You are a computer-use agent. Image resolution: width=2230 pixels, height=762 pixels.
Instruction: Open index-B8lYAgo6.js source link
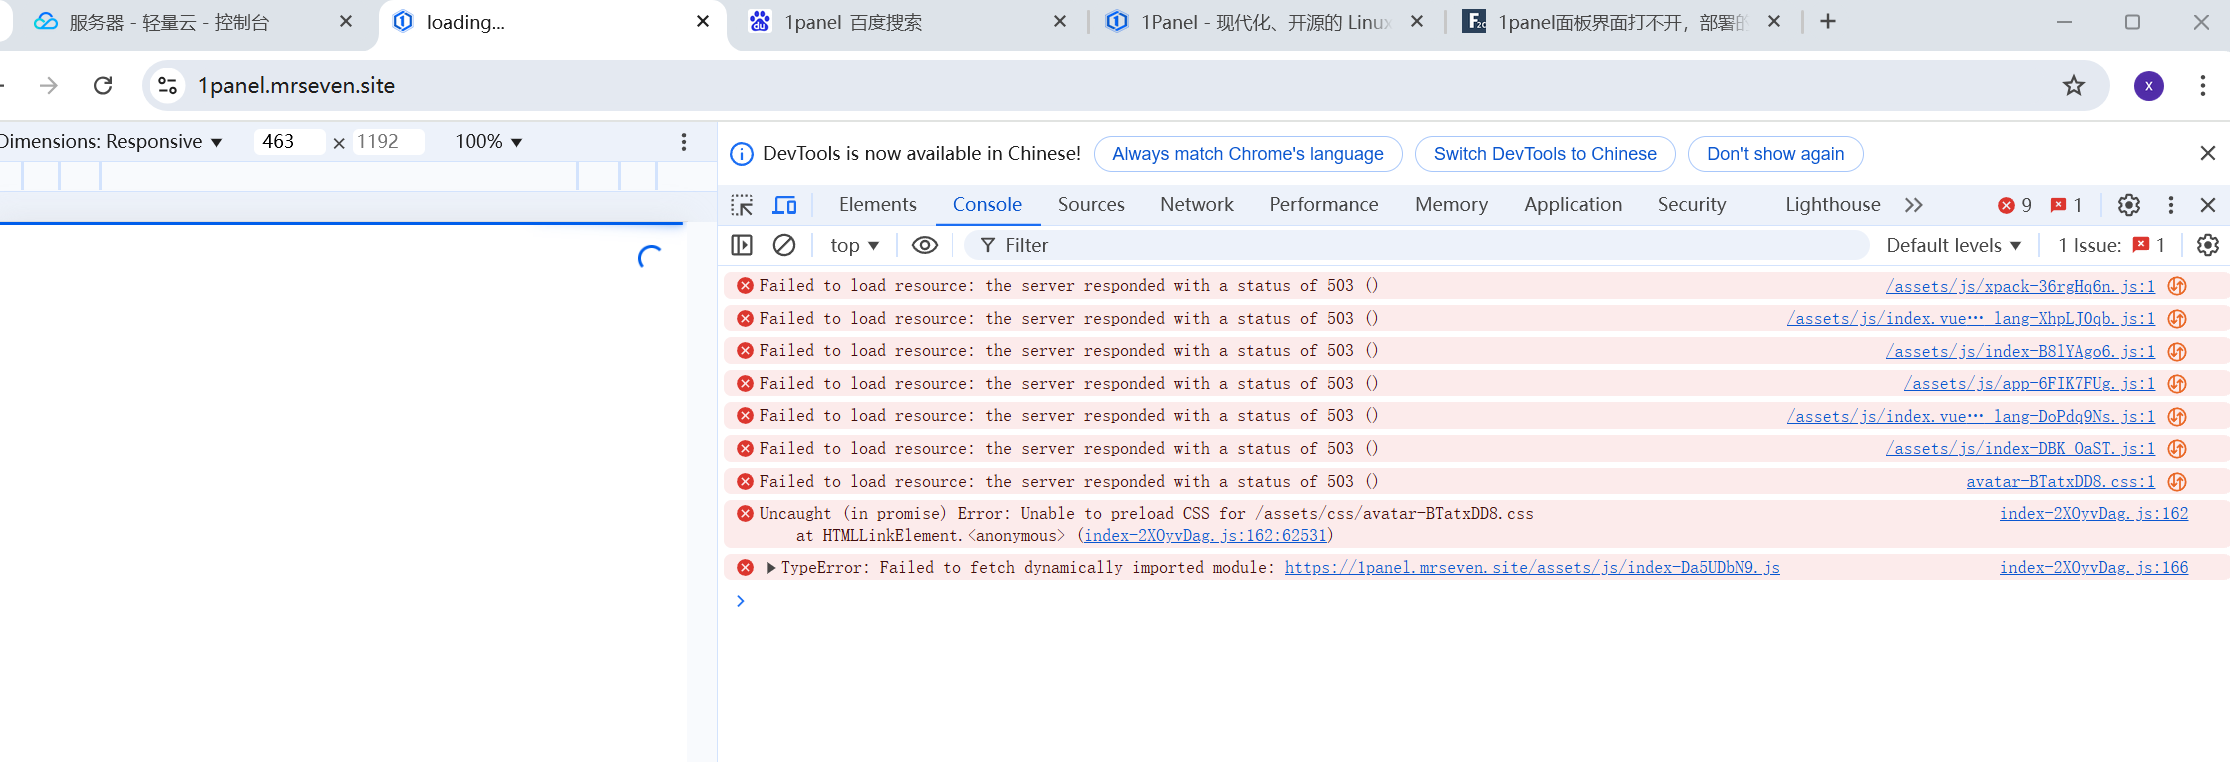(x=2020, y=352)
